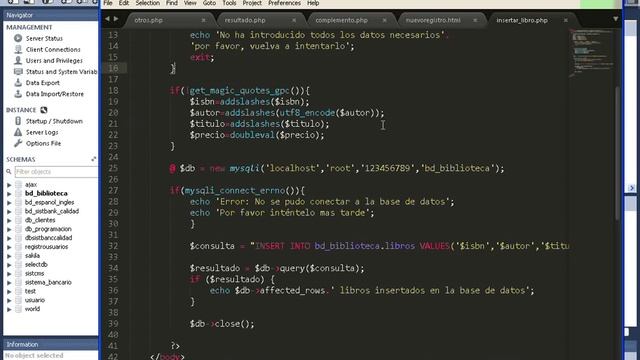Click the world database icon

click(18, 309)
